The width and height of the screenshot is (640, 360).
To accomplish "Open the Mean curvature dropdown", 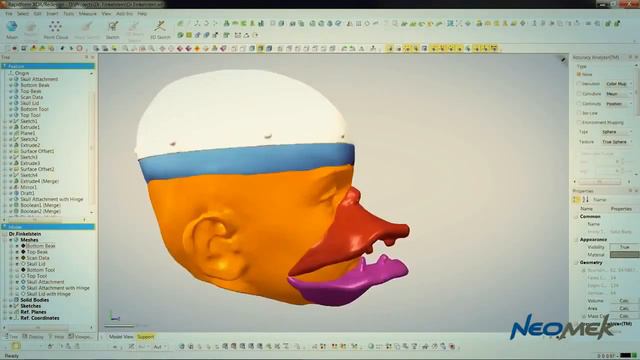I will 618,94.
